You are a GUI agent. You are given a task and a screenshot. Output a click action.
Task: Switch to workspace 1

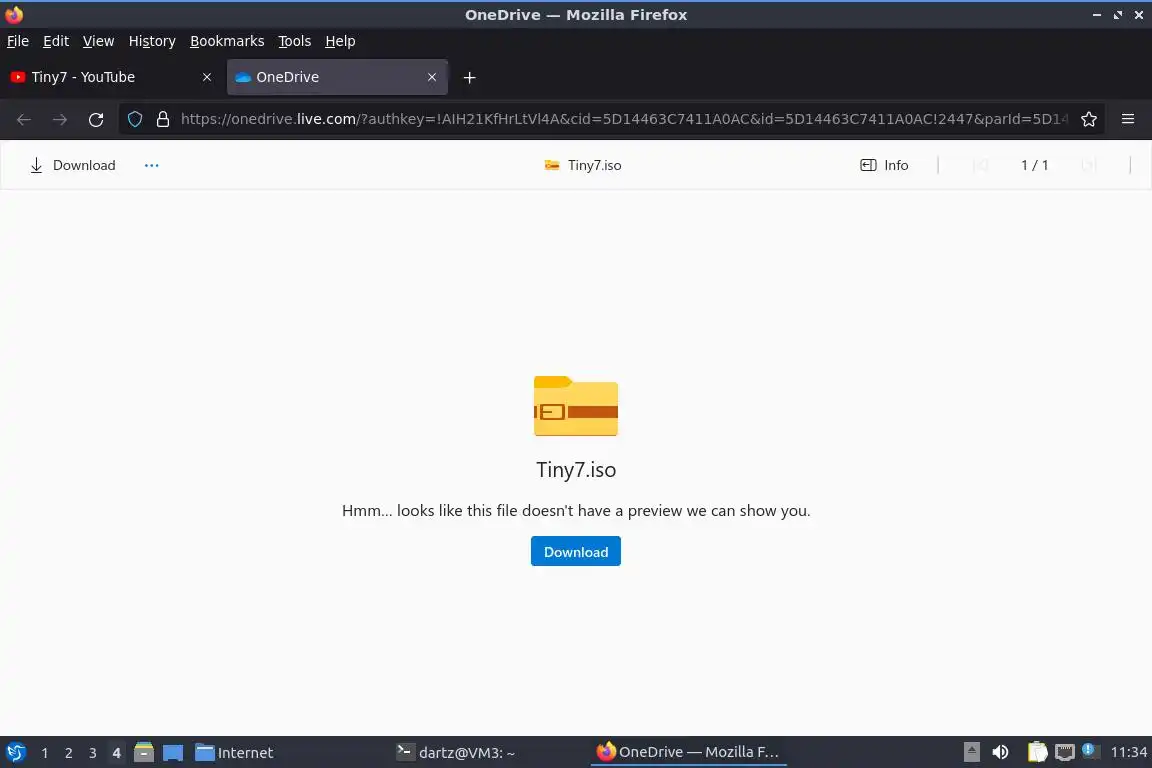coord(45,753)
